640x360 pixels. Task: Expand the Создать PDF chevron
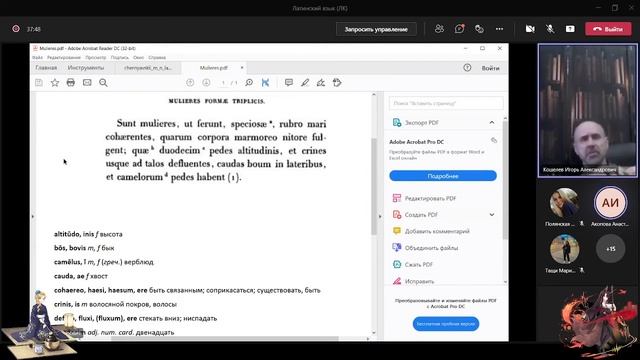(x=492, y=215)
